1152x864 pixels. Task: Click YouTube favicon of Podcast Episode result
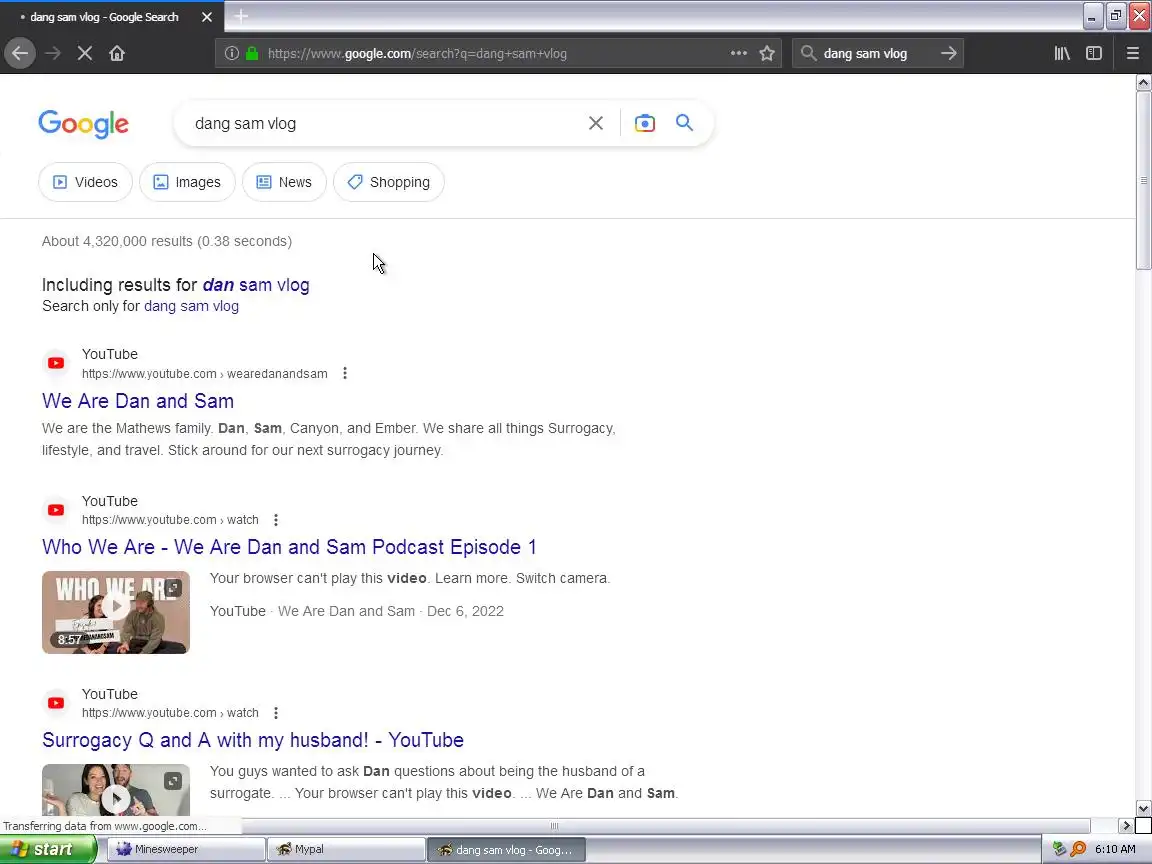pyautogui.click(x=56, y=510)
